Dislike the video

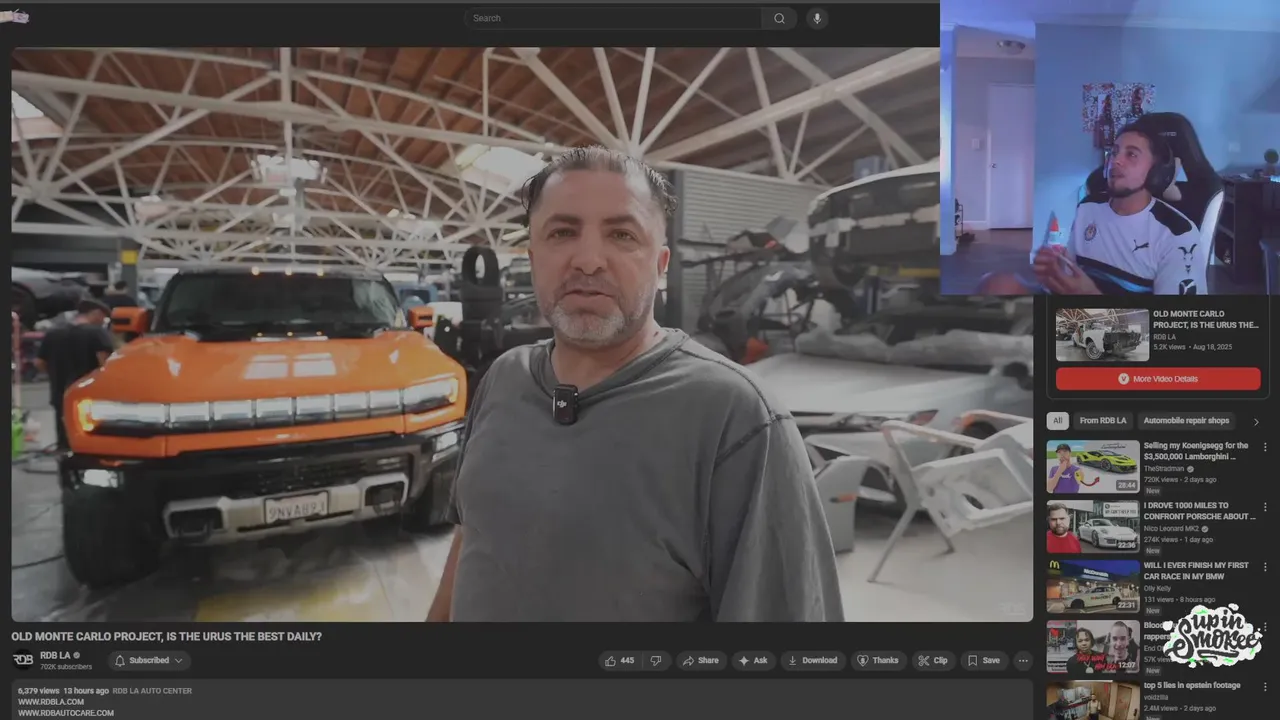656,660
